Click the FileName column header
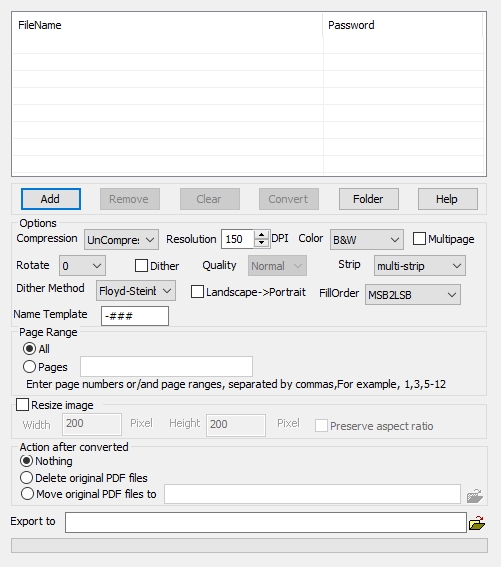Viewport: 501px width, 567px height. click(x=167, y=25)
